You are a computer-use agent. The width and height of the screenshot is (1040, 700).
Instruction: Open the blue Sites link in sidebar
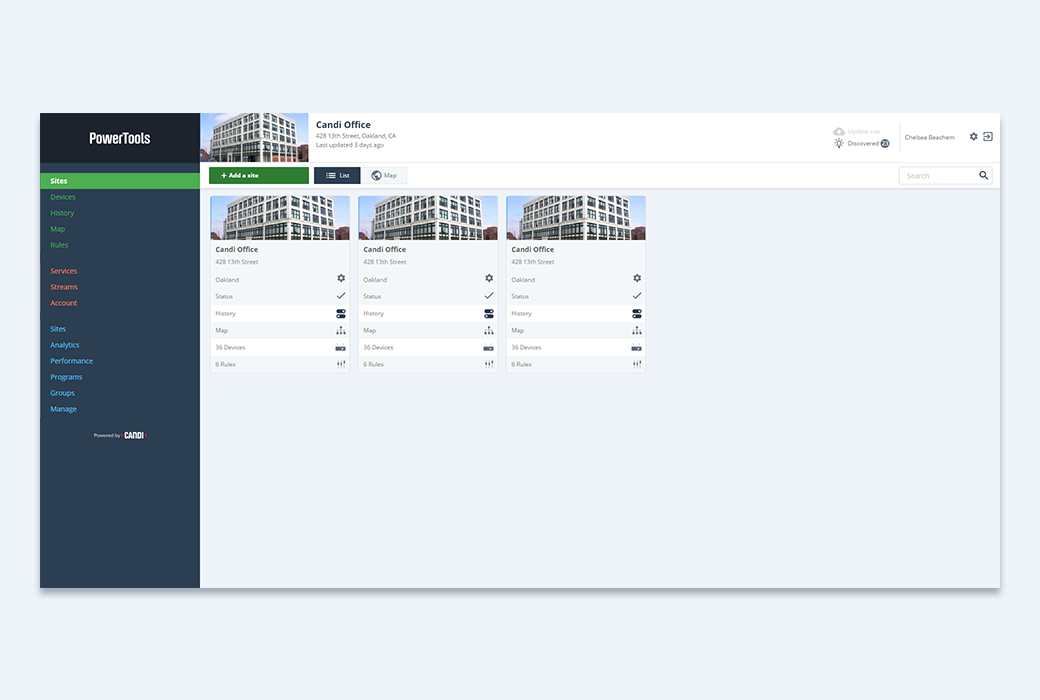(58, 328)
